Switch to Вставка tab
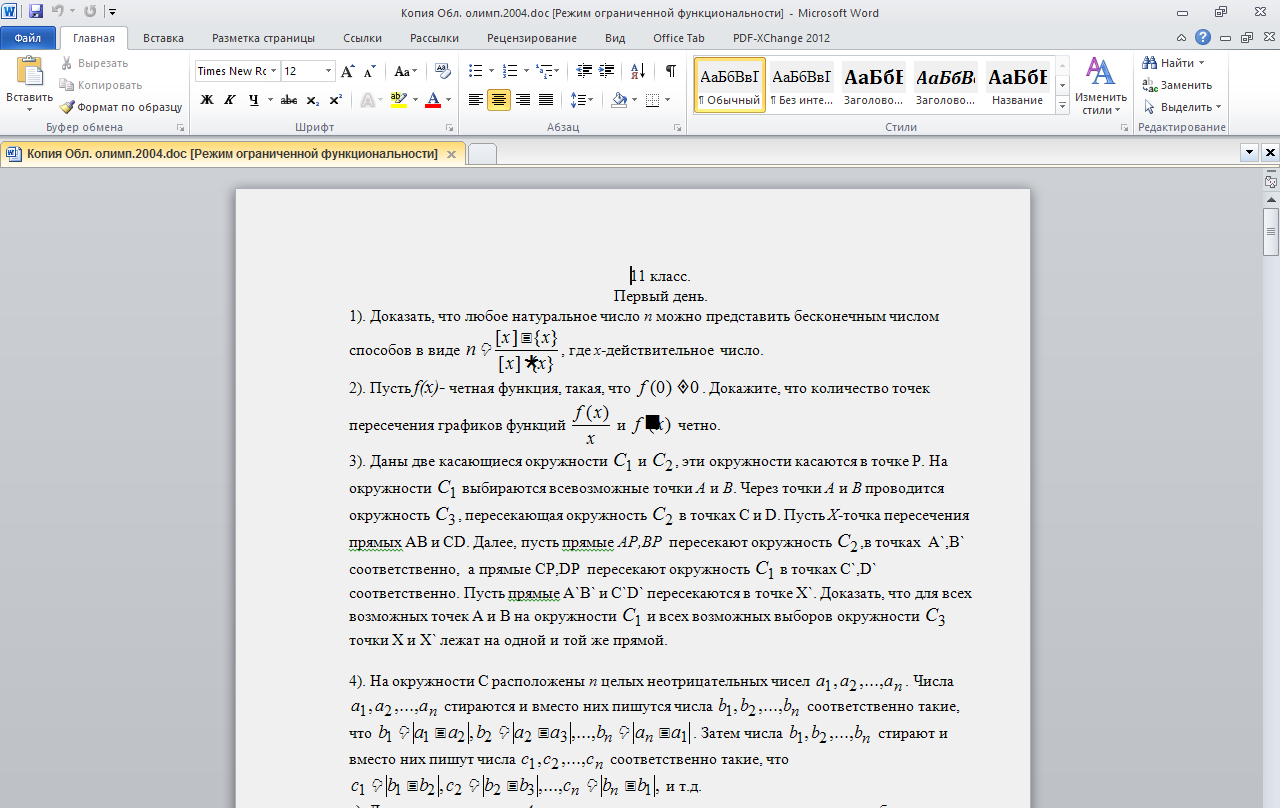Screen dimensions: 1280x808 [x=163, y=38]
